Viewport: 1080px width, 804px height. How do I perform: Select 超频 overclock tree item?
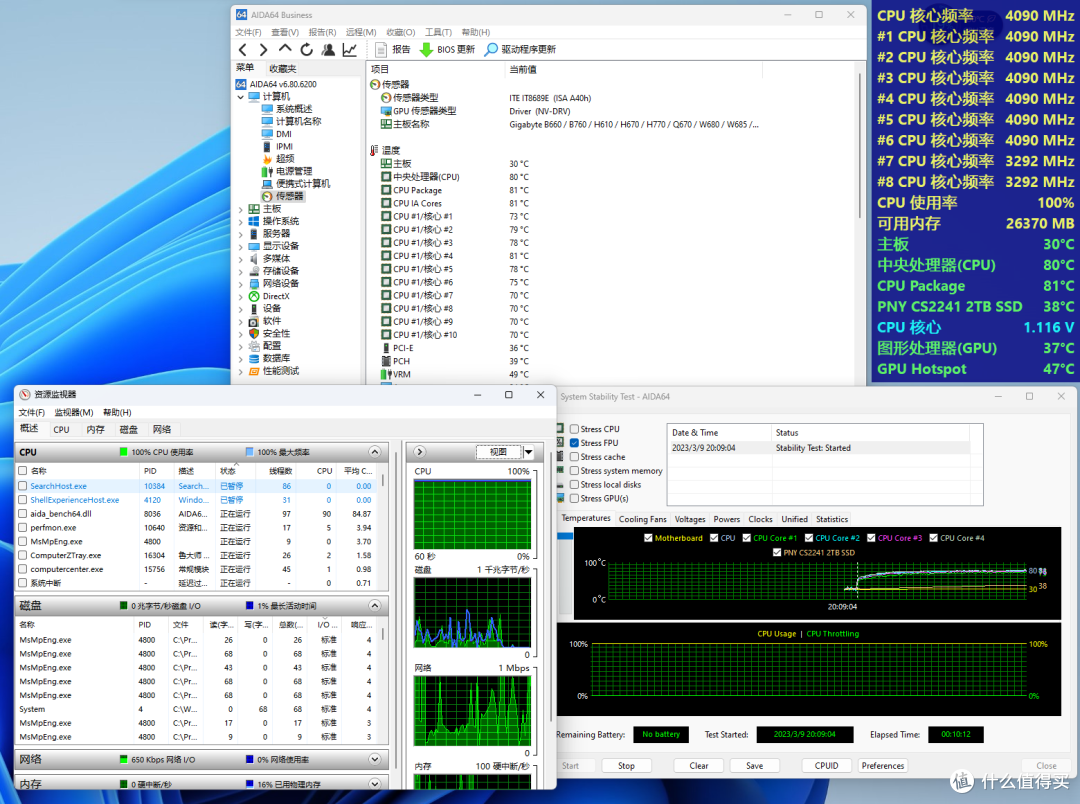[278, 158]
